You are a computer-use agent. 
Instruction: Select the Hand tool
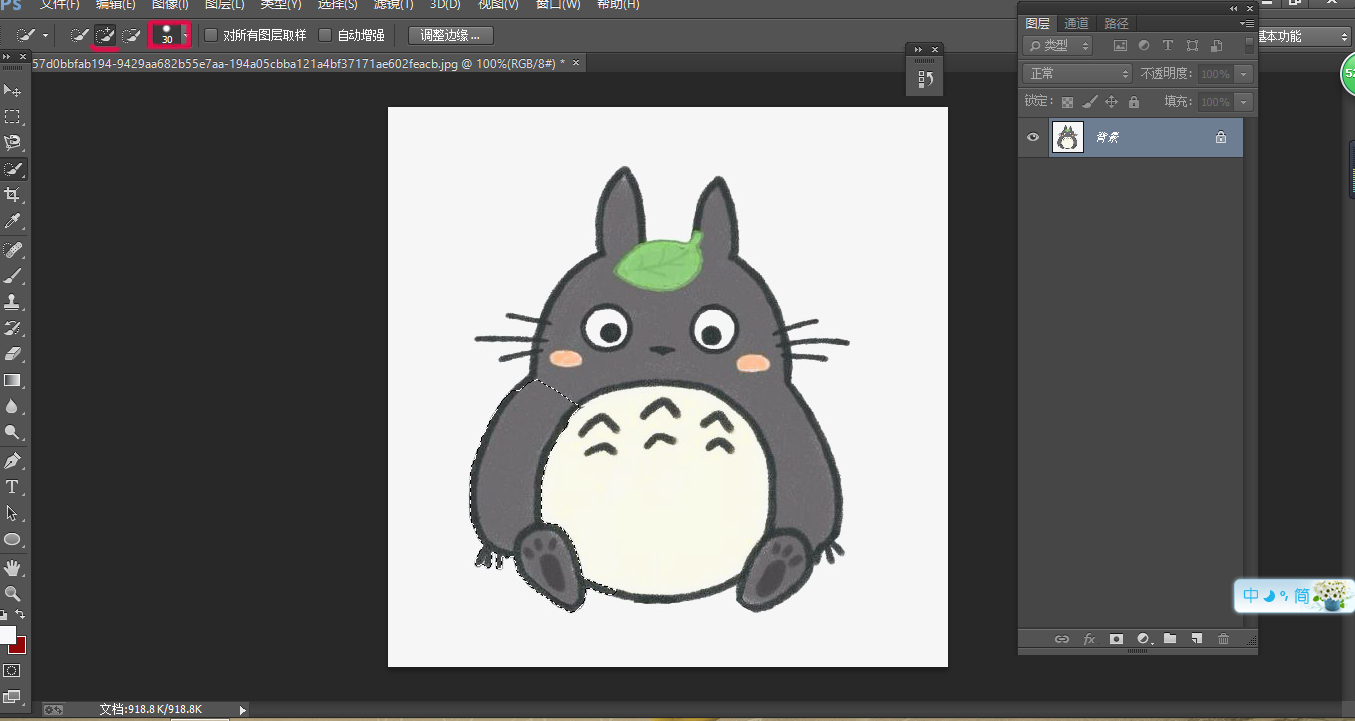(13, 567)
